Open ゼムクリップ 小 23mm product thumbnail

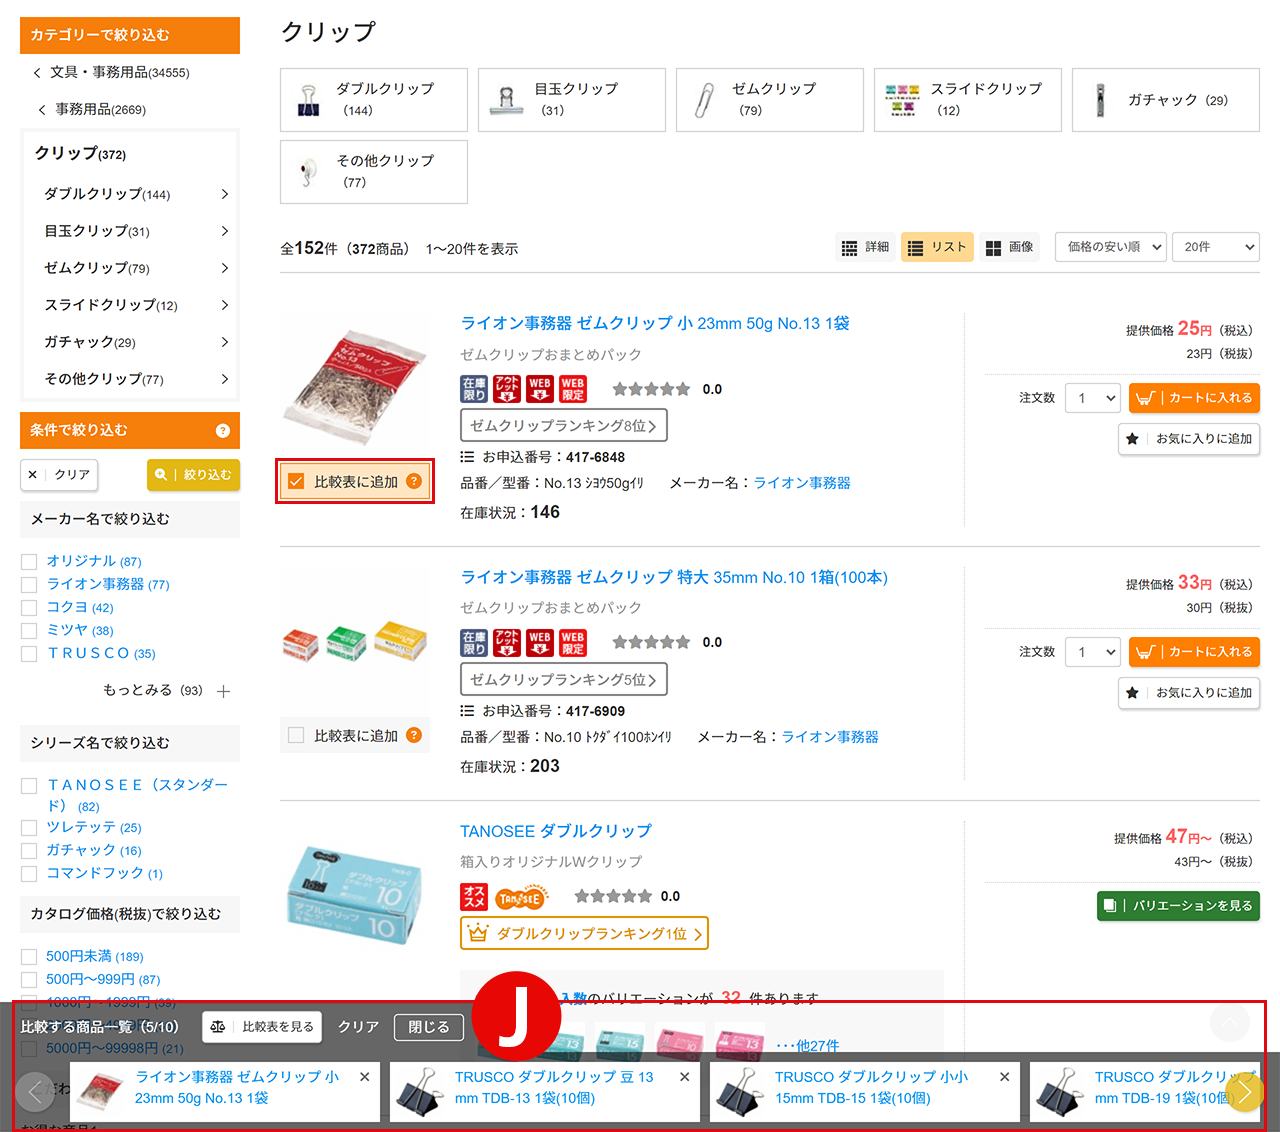tap(355, 390)
